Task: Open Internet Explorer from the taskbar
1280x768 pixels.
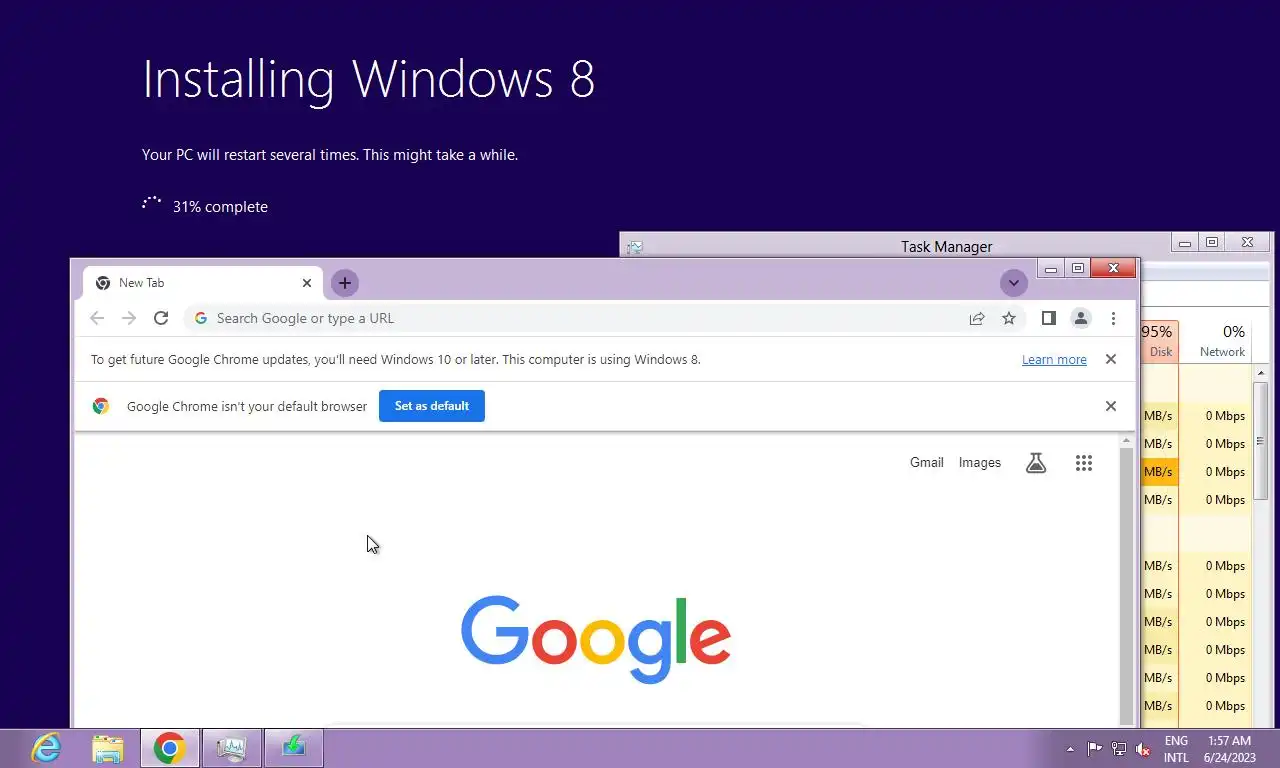Action: click(x=46, y=748)
